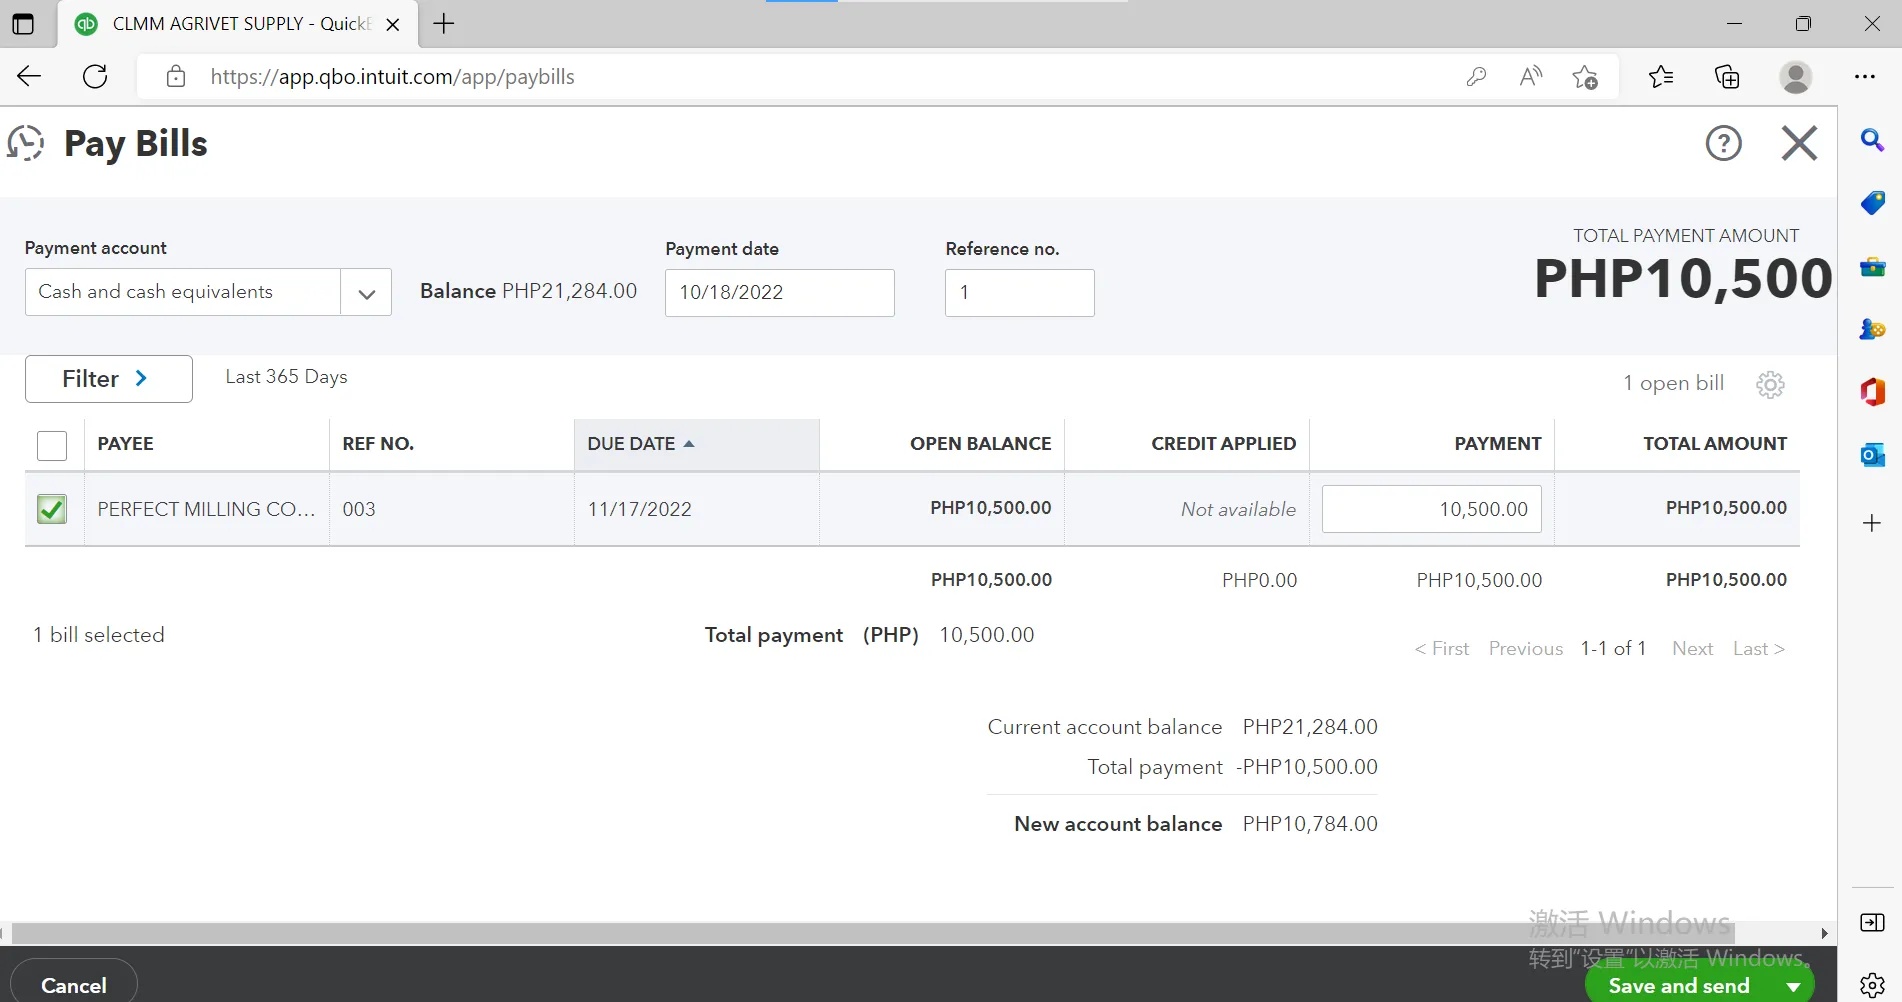Open the sidebar Shopping tag icon
The height and width of the screenshot is (1002, 1902).
tap(1872, 203)
